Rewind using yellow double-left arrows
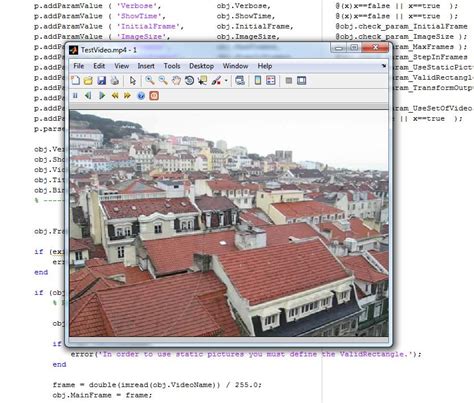 (115, 96)
